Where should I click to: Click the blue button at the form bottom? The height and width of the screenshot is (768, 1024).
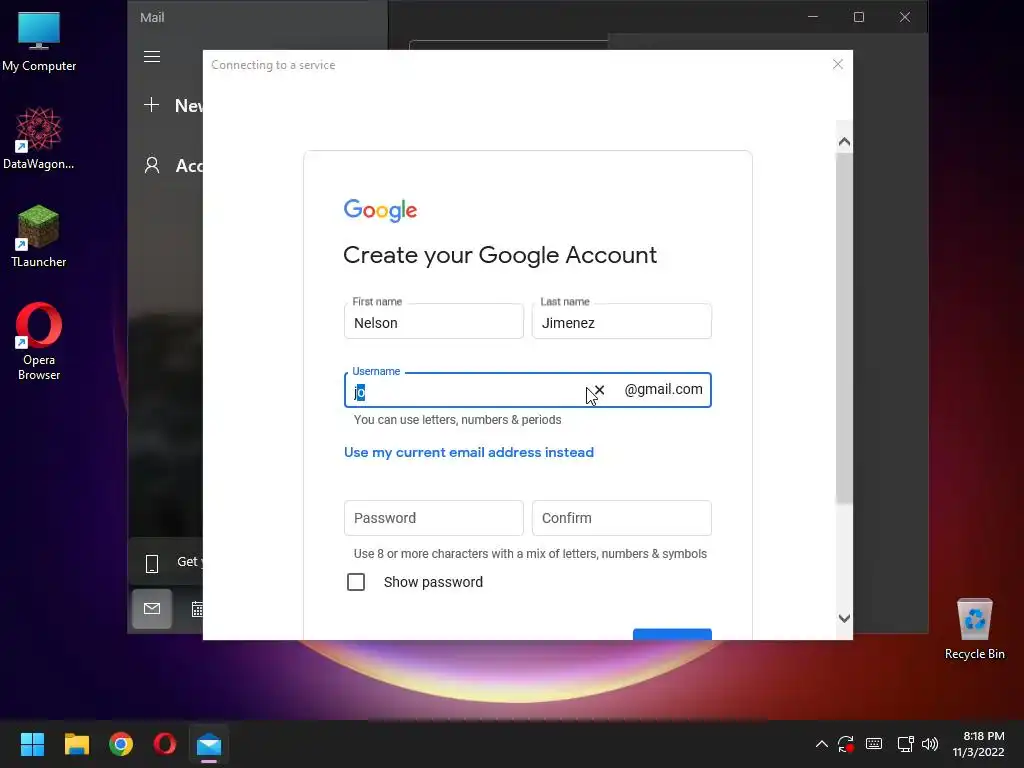pos(672,634)
